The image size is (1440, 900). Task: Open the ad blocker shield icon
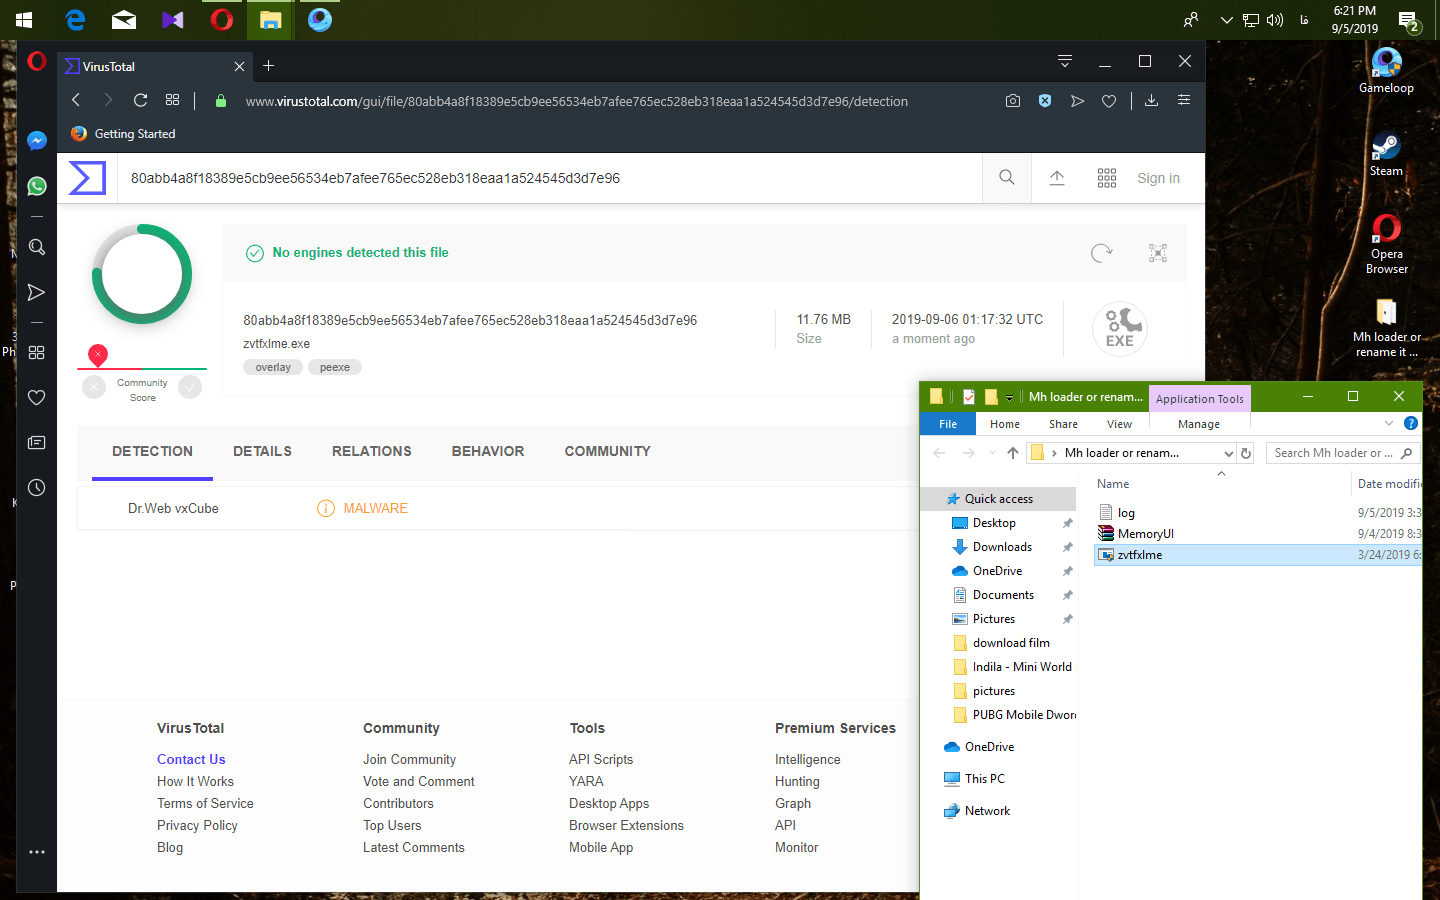click(x=1045, y=101)
